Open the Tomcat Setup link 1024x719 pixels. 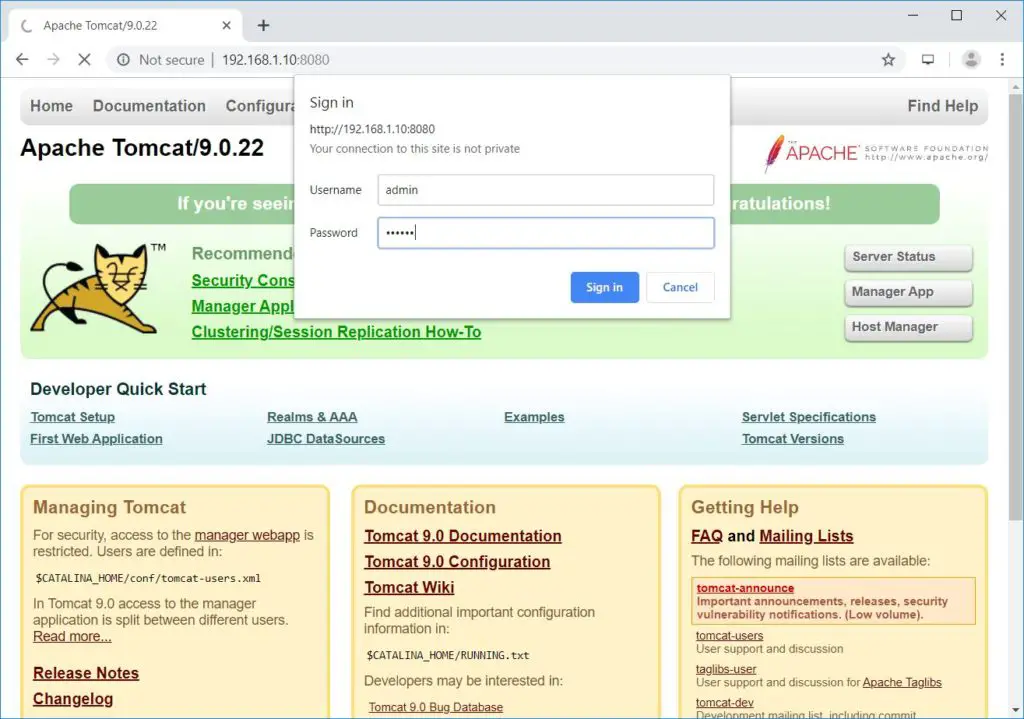pos(72,417)
